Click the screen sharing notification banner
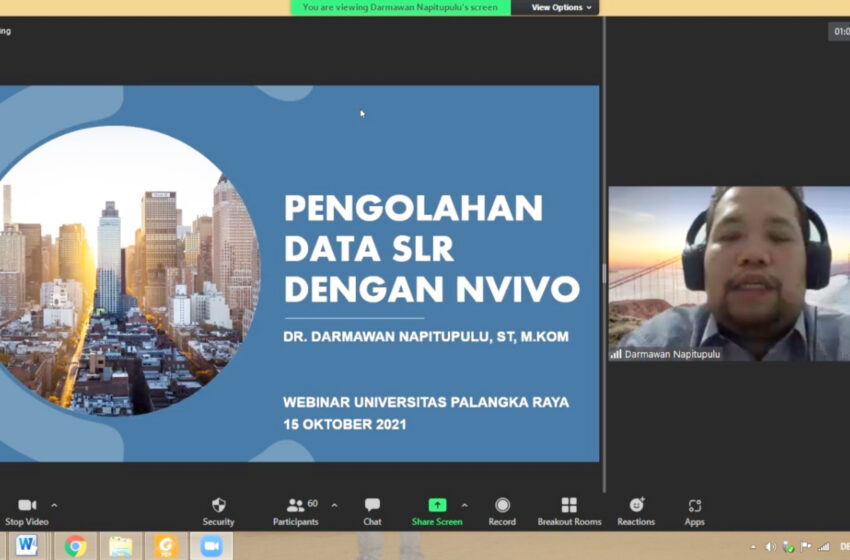Image resolution: width=850 pixels, height=560 pixels. pos(400,8)
